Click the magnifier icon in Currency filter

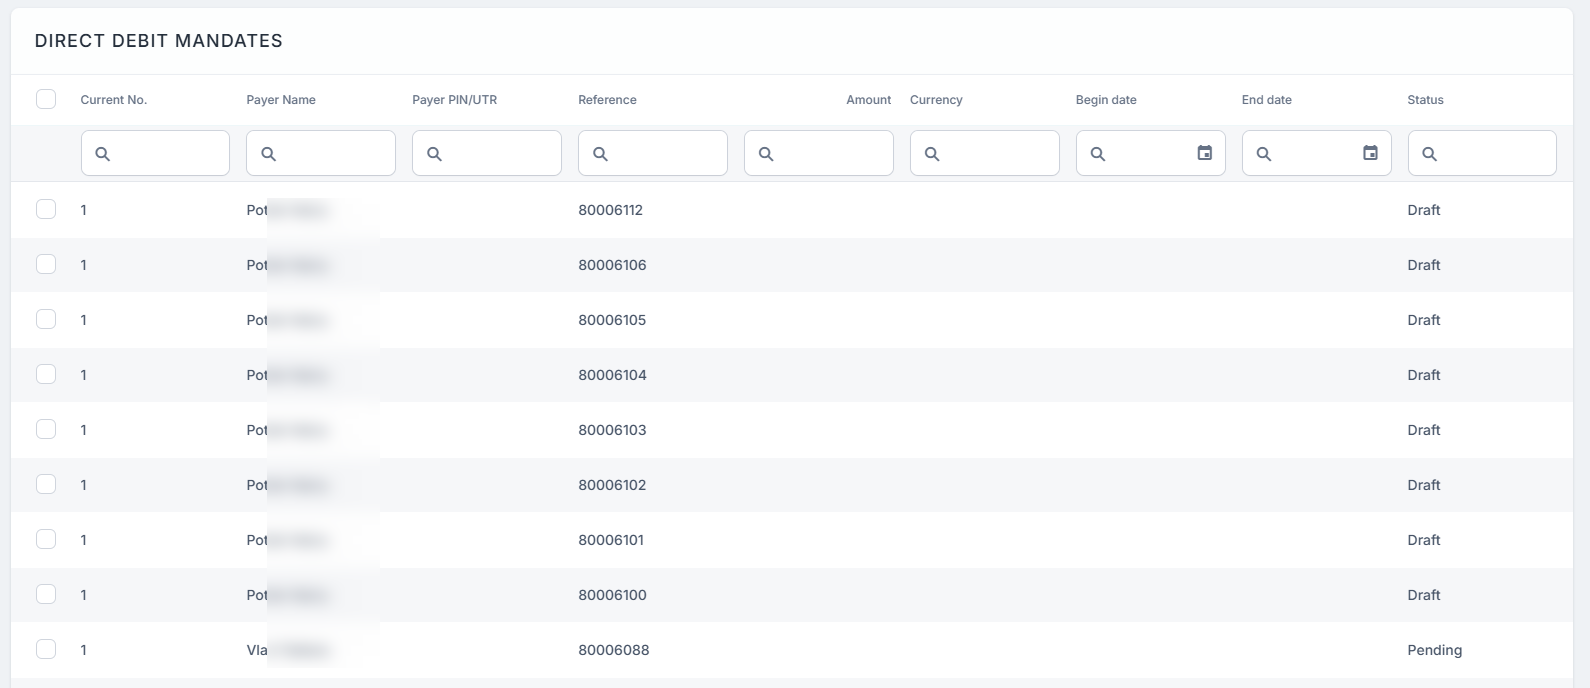click(932, 154)
